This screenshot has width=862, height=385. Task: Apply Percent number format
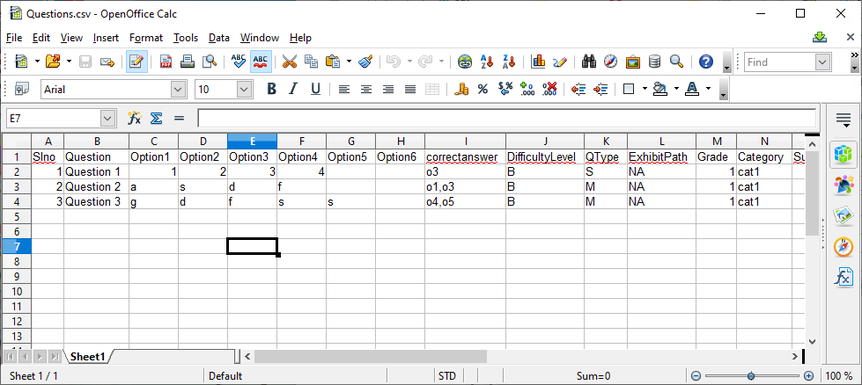(483, 89)
